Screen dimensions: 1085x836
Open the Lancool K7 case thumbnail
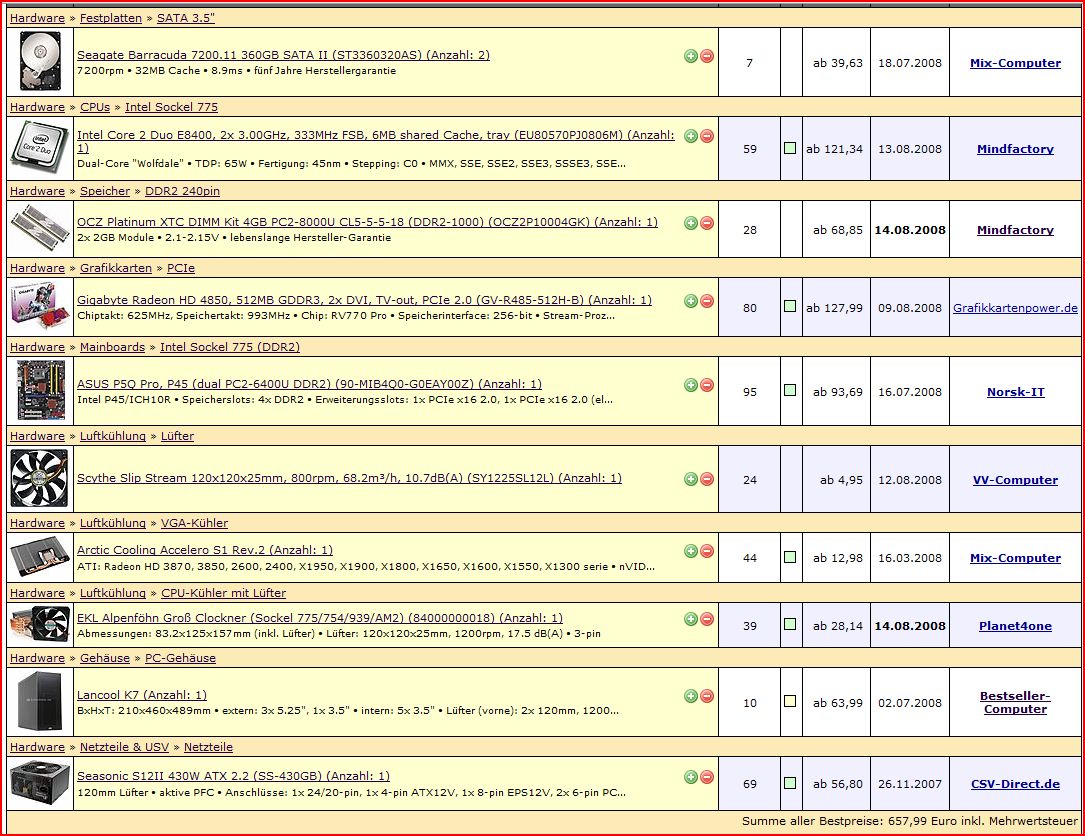pos(40,702)
